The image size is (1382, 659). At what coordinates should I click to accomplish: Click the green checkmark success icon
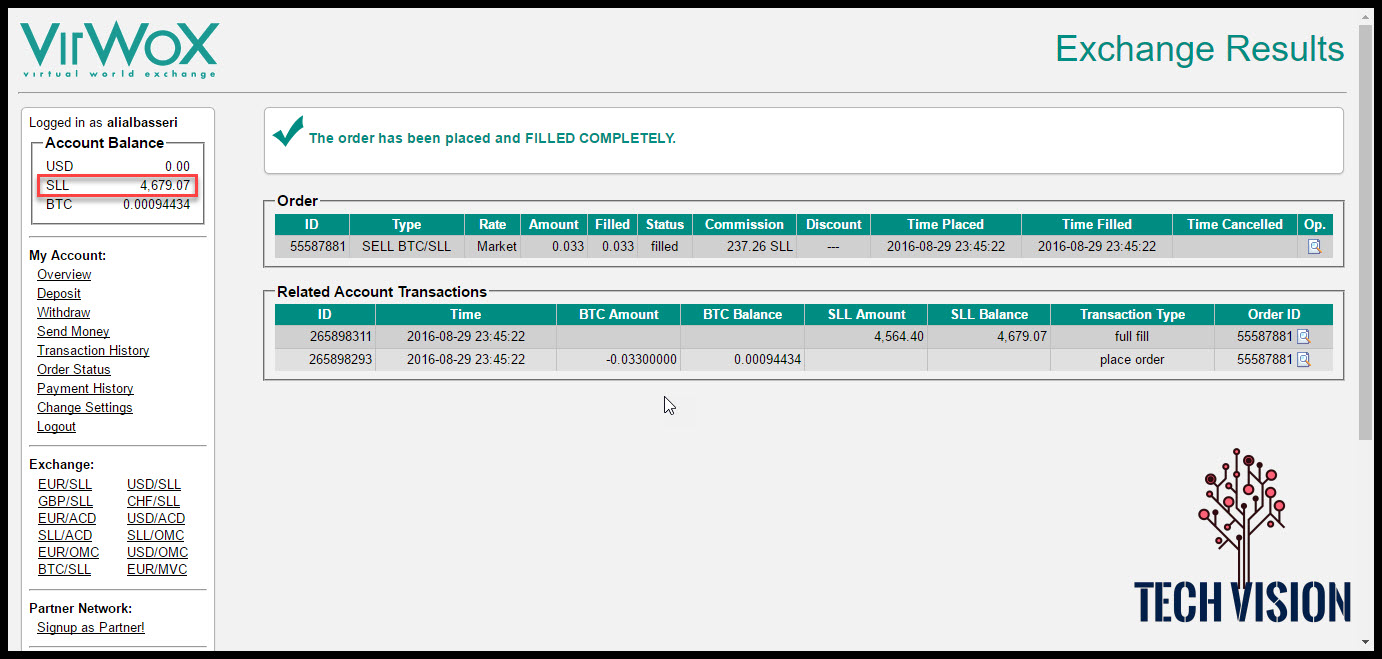pyautogui.click(x=288, y=130)
